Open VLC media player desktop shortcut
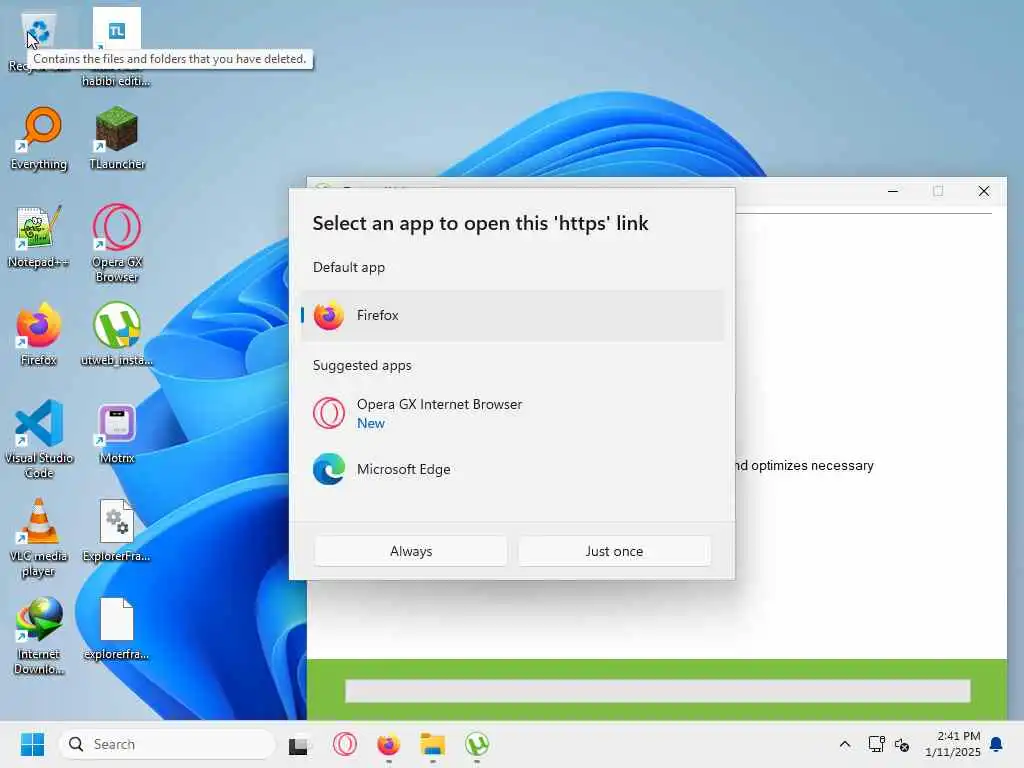The height and width of the screenshot is (768, 1024). coord(39,537)
